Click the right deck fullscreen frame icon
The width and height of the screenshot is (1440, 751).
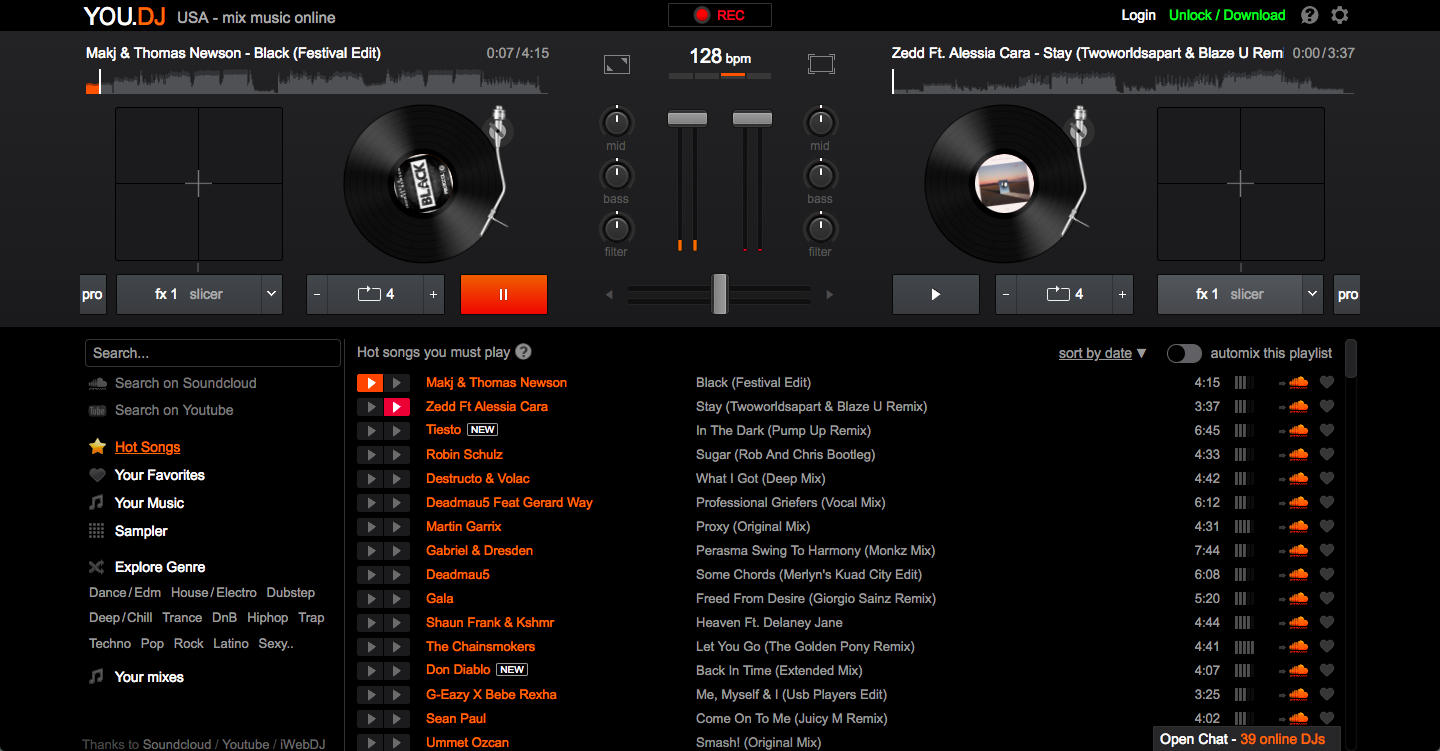tap(821, 64)
